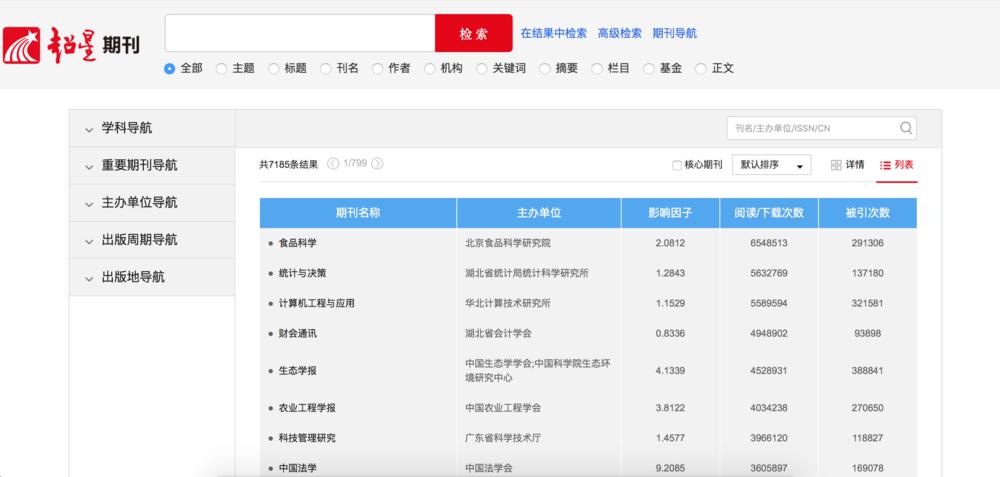Click the 1/799 page indicator

(355, 164)
